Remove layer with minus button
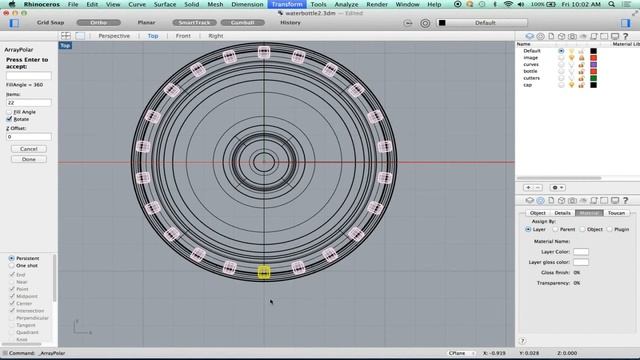This screenshot has width=640, height=360. tap(538, 187)
